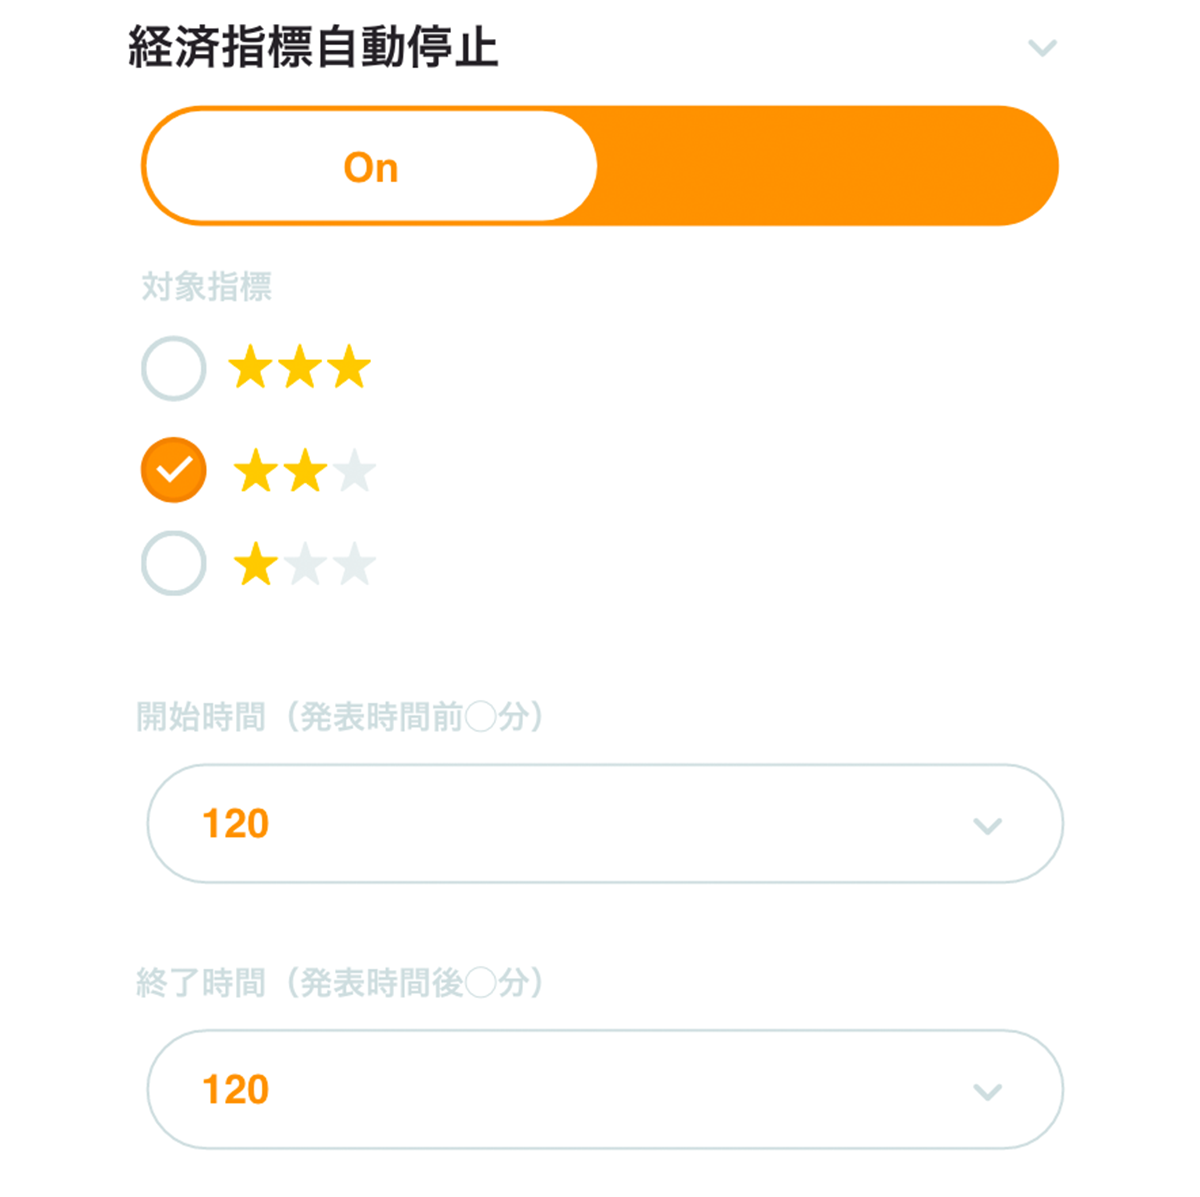Open the 開始時間 dropdown showing 120
1200x1197 pixels.
[x=605, y=824]
